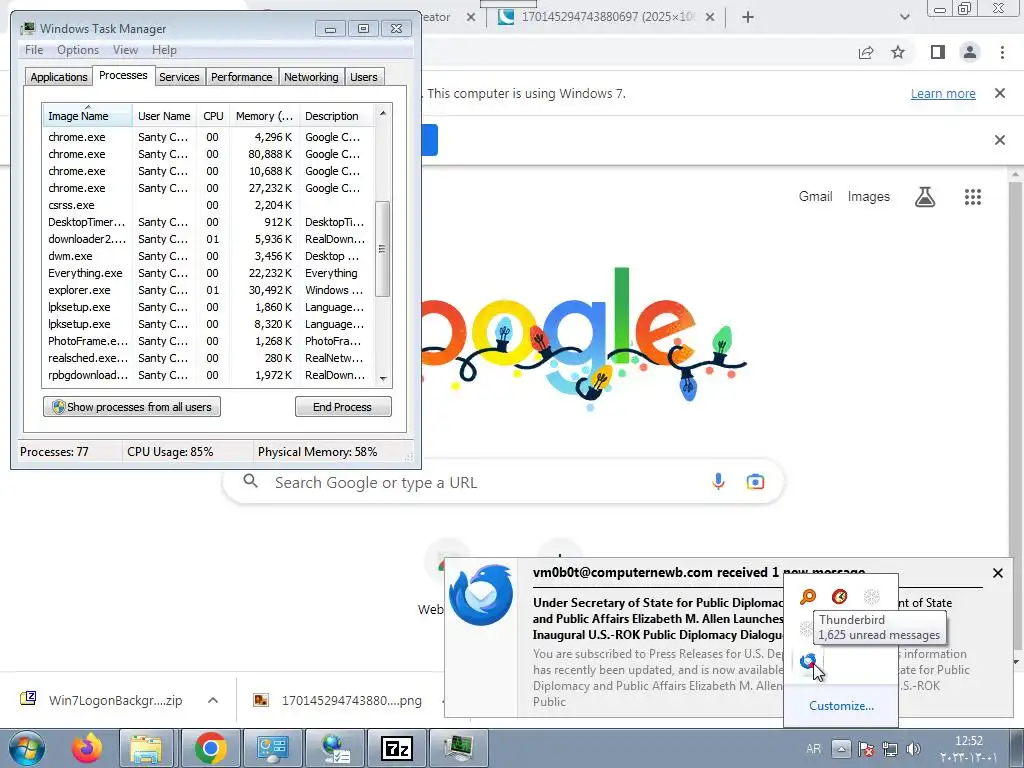Search by image with the Lens camera icon

[755, 482]
